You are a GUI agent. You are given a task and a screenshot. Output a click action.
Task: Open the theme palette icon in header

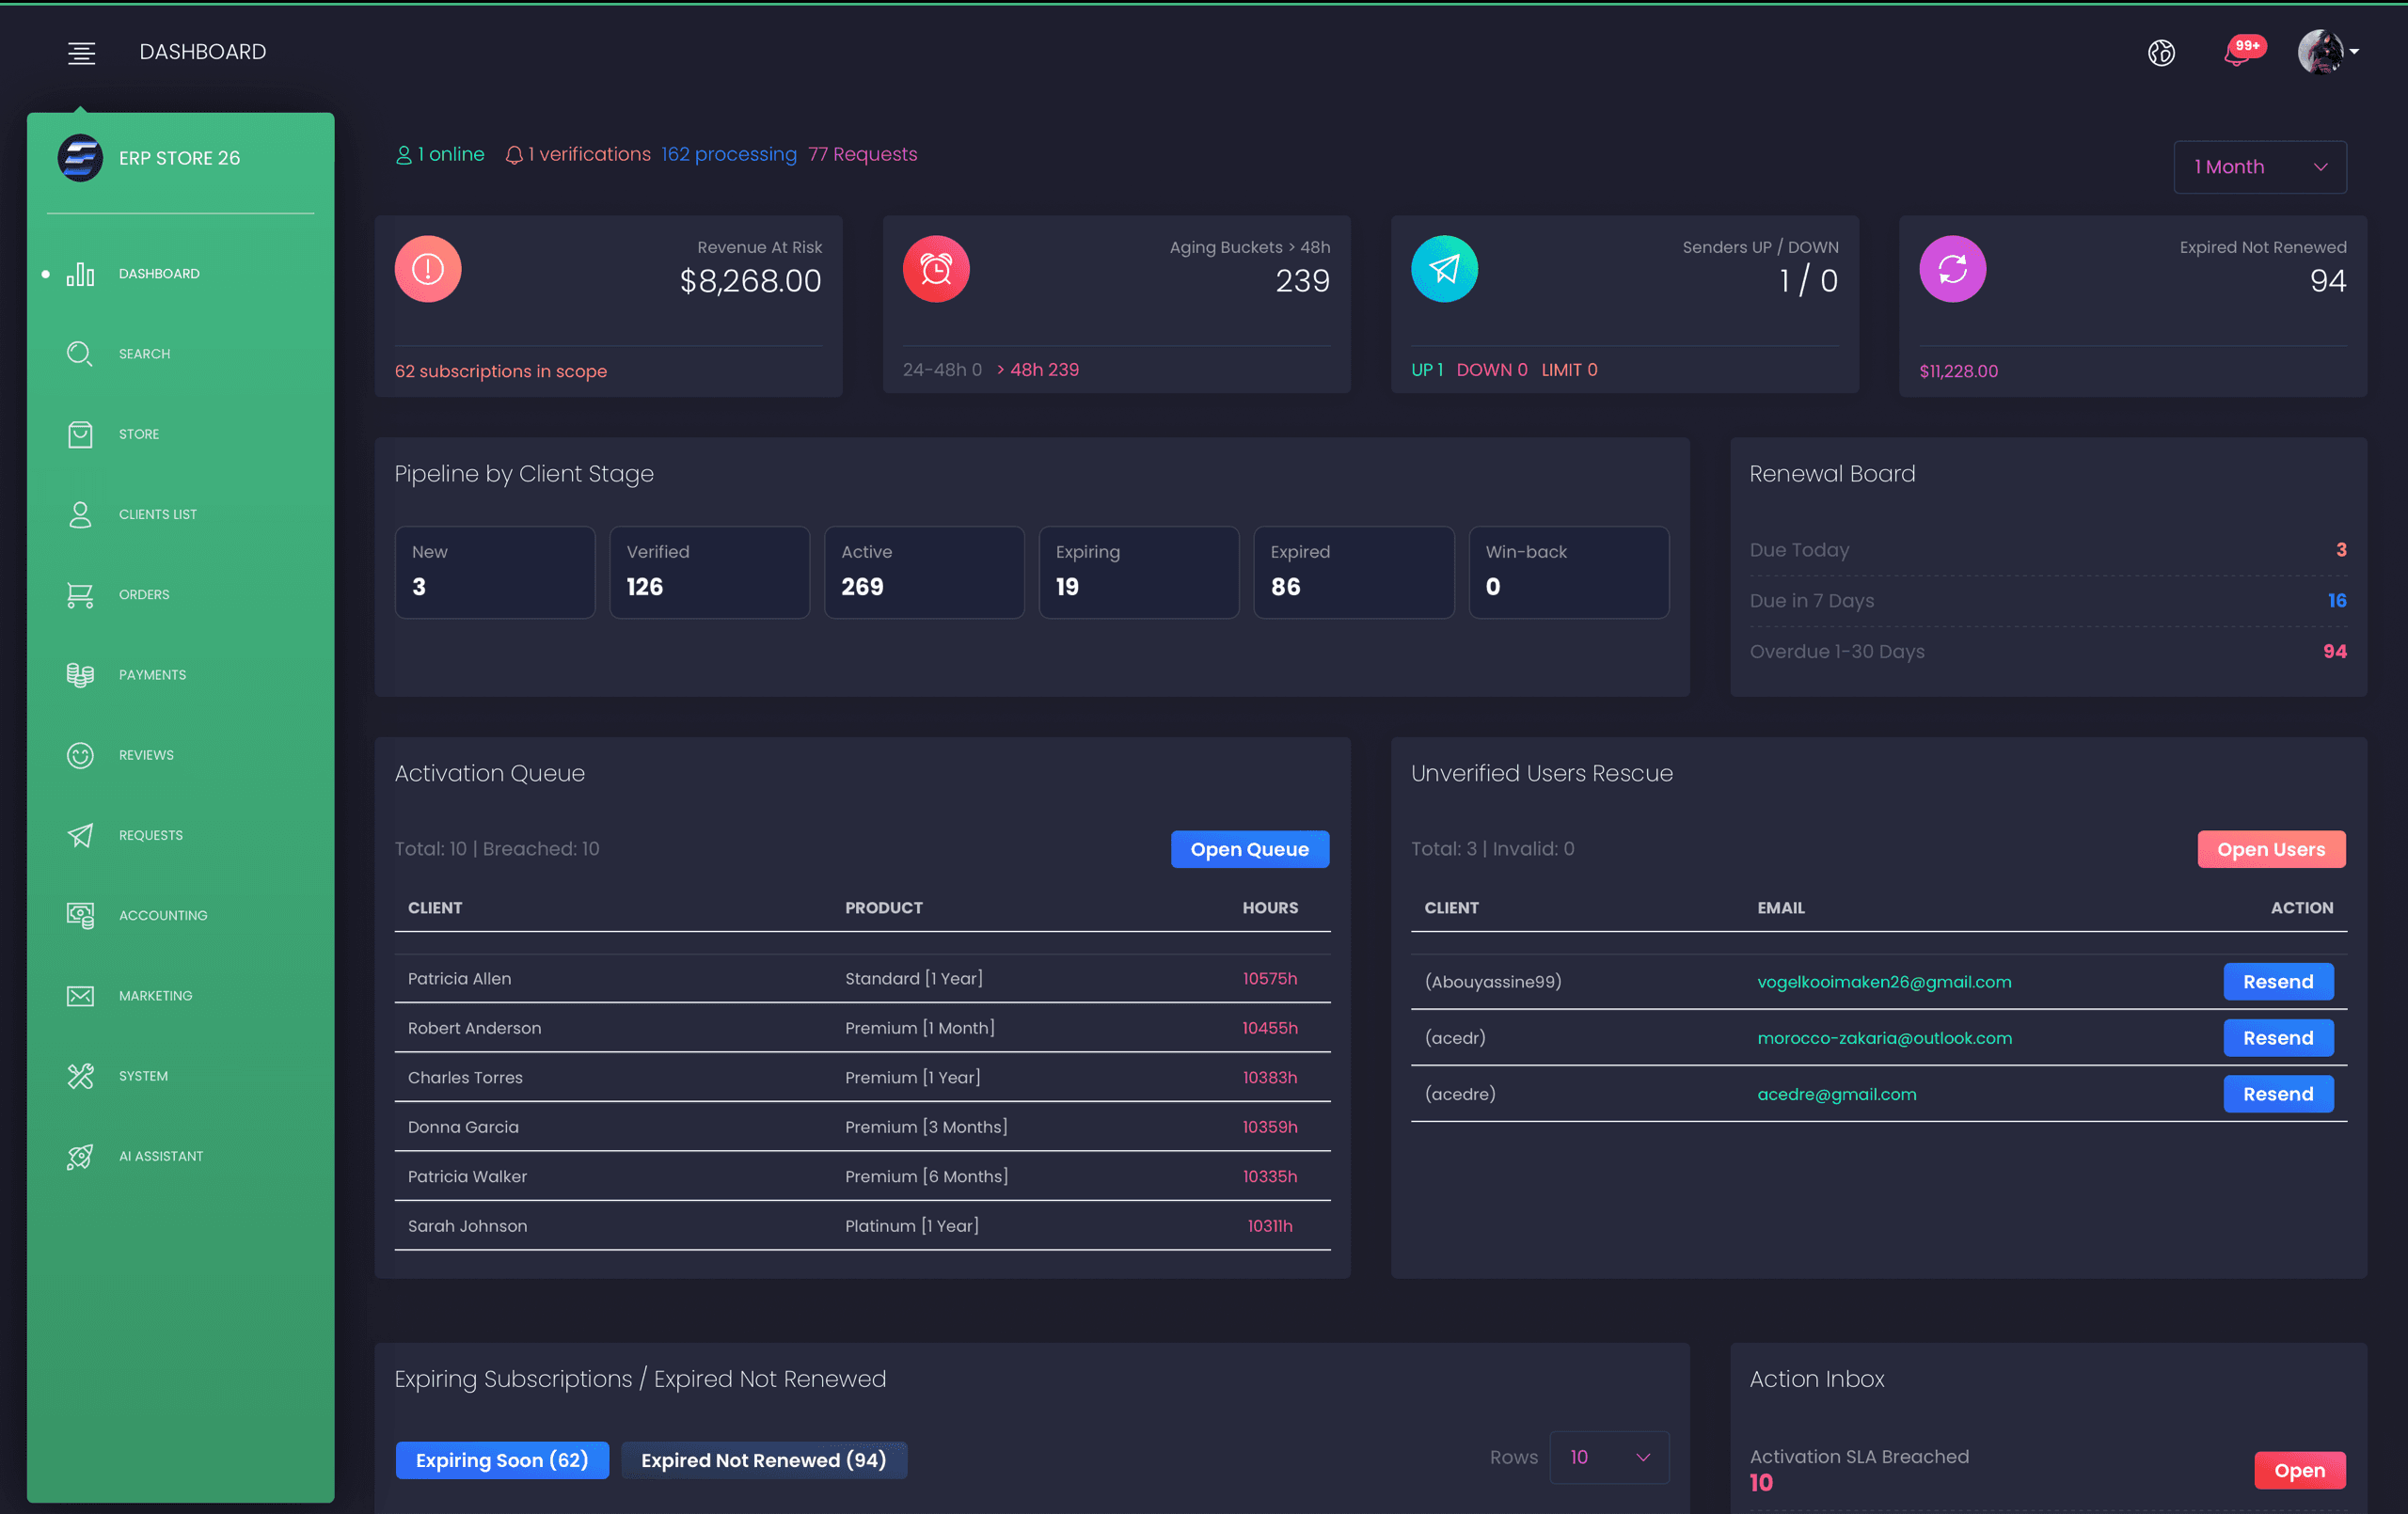click(x=2161, y=52)
